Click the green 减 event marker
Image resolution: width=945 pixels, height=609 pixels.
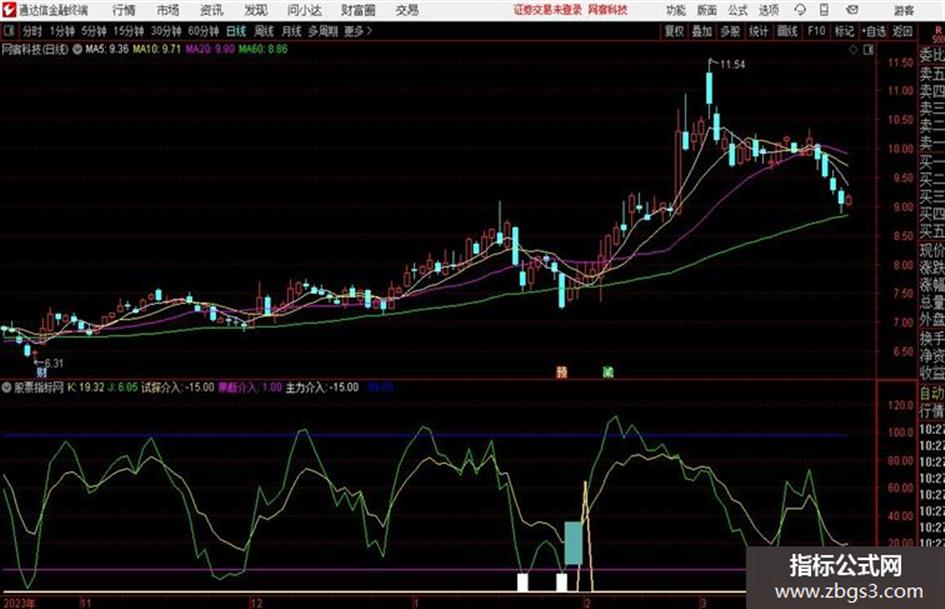point(608,372)
